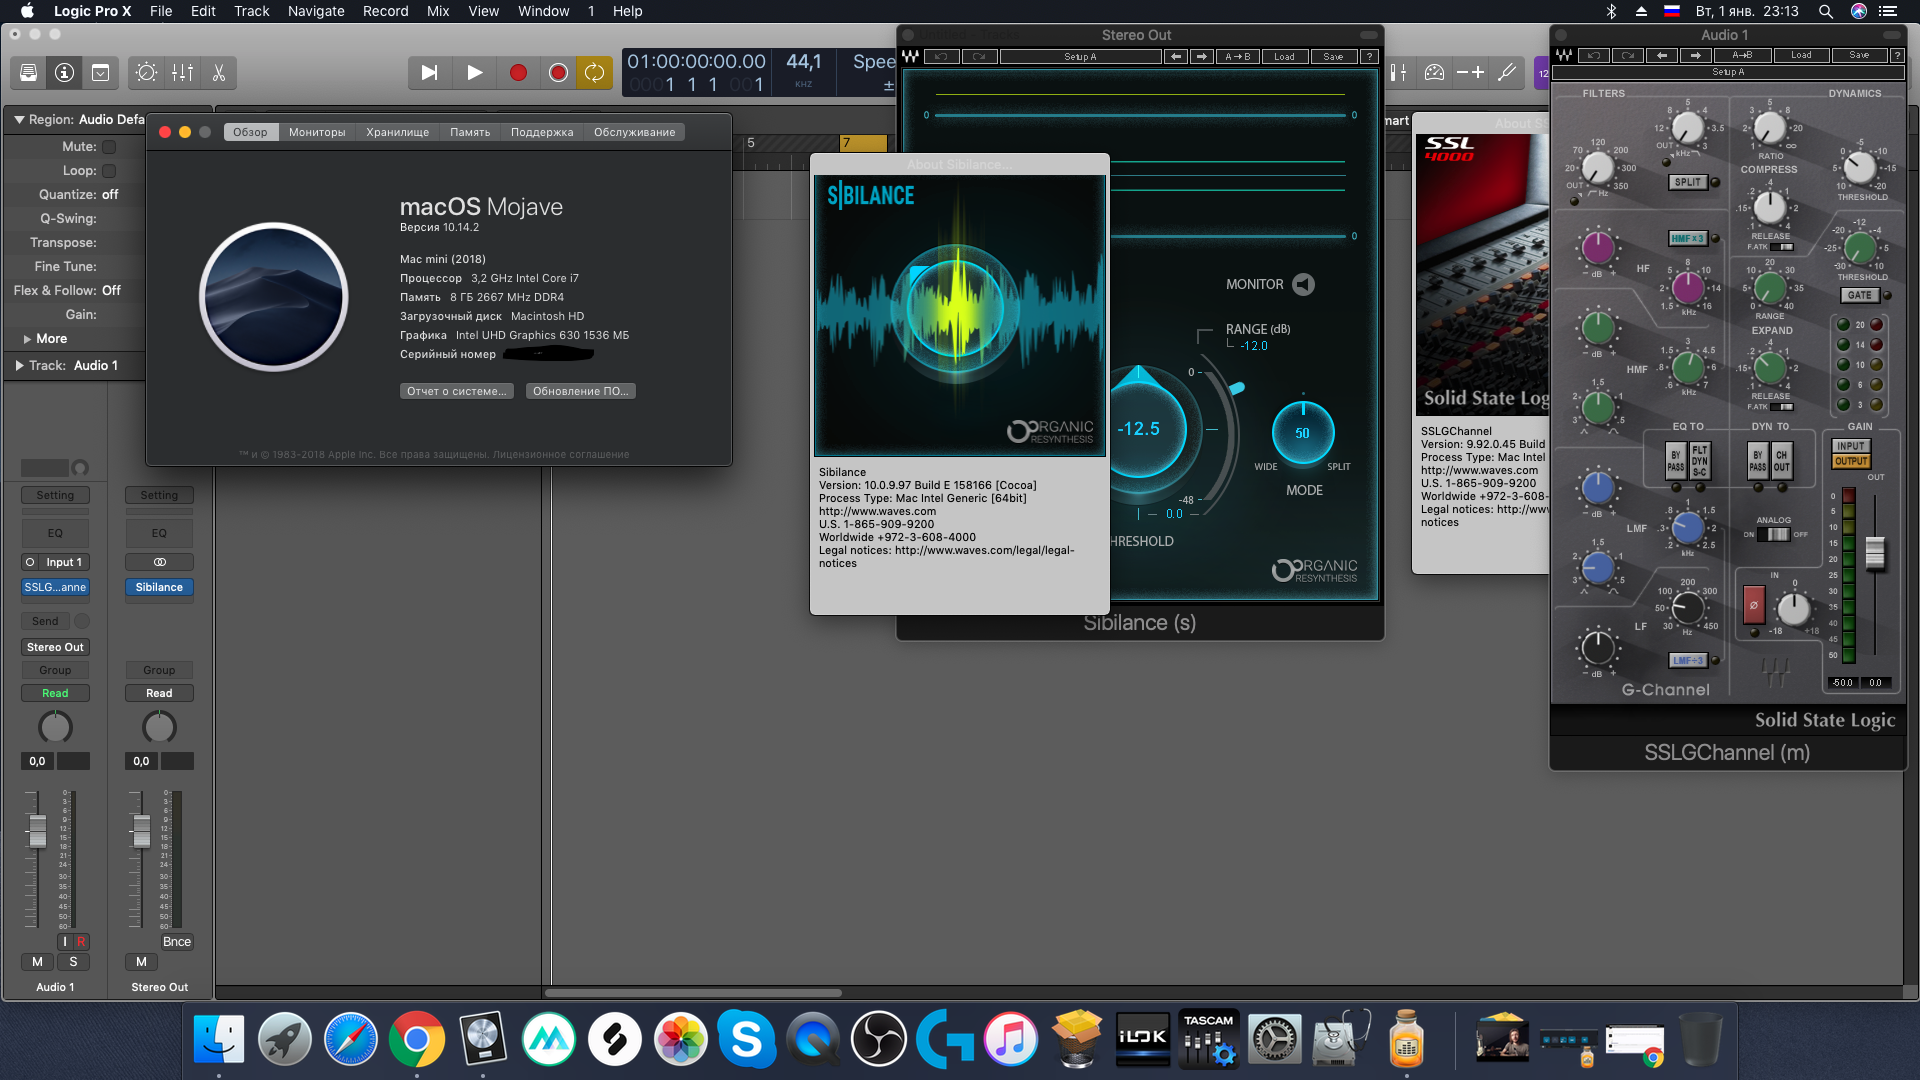
Task: Launch OBS from the Dock
Action: [x=878, y=1039]
